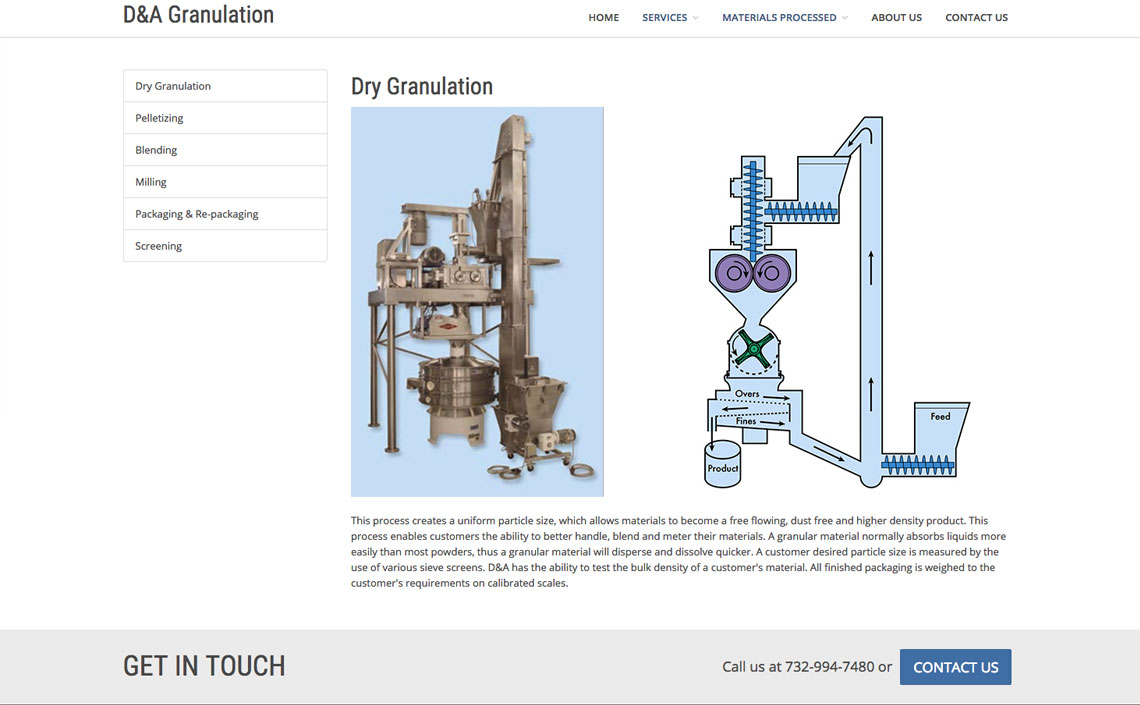The height and width of the screenshot is (705, 1140).
Task: Select Screening in the sidebar
Action: coord(225,246)
